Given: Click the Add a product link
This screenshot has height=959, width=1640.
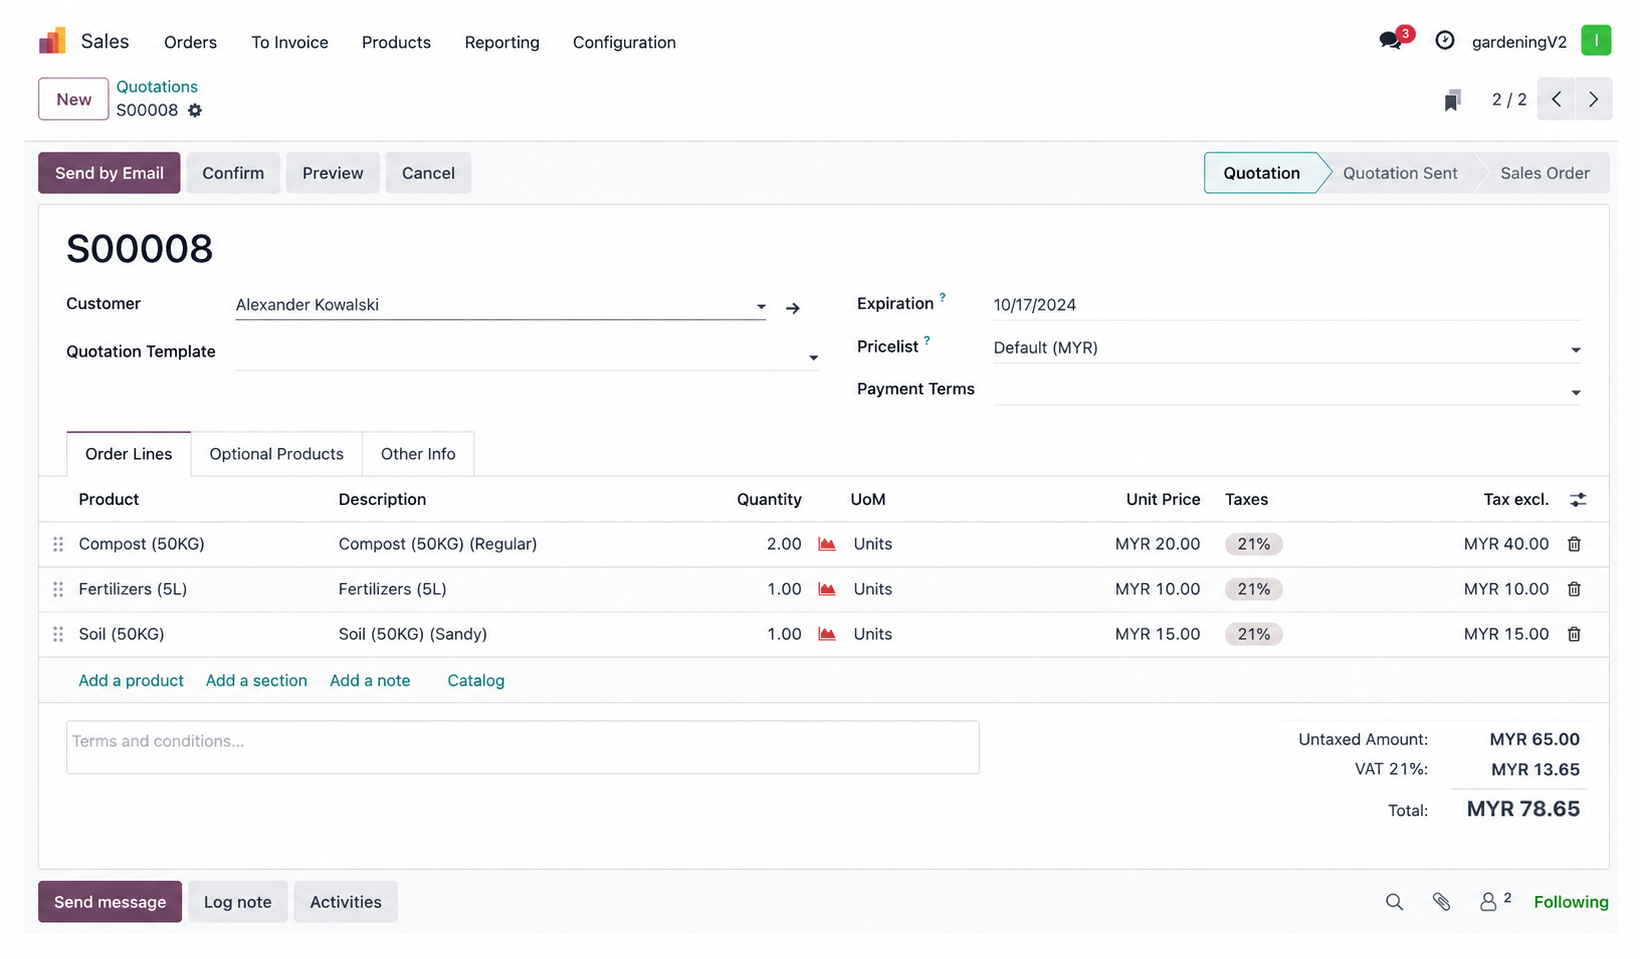Looking at the screenshot, I should [131, 680].
